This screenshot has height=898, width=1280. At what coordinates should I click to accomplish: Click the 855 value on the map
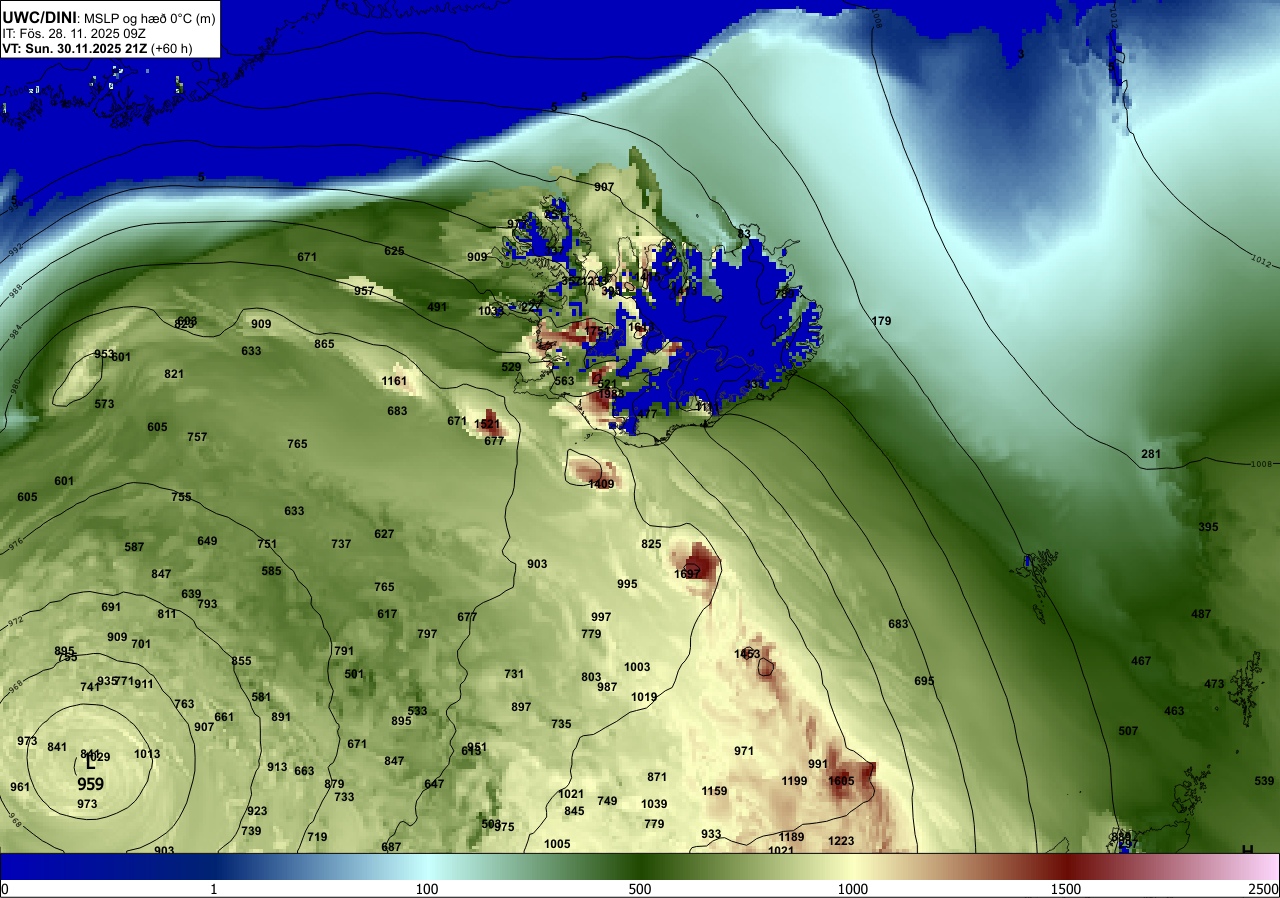(241, 661)
